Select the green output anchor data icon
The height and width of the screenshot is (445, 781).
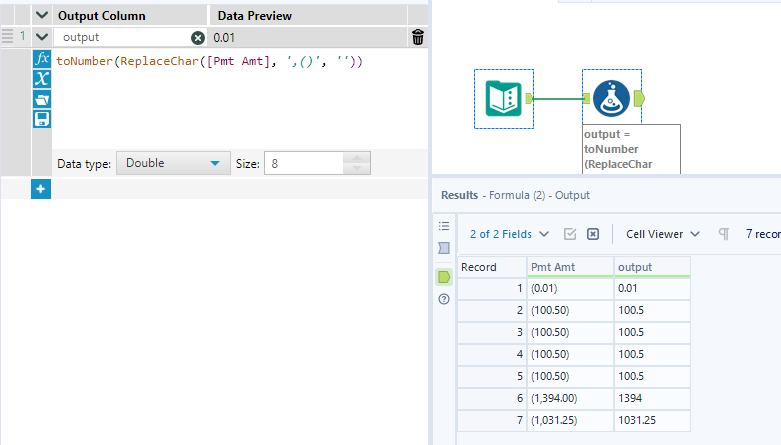click(x=444, y=277)
